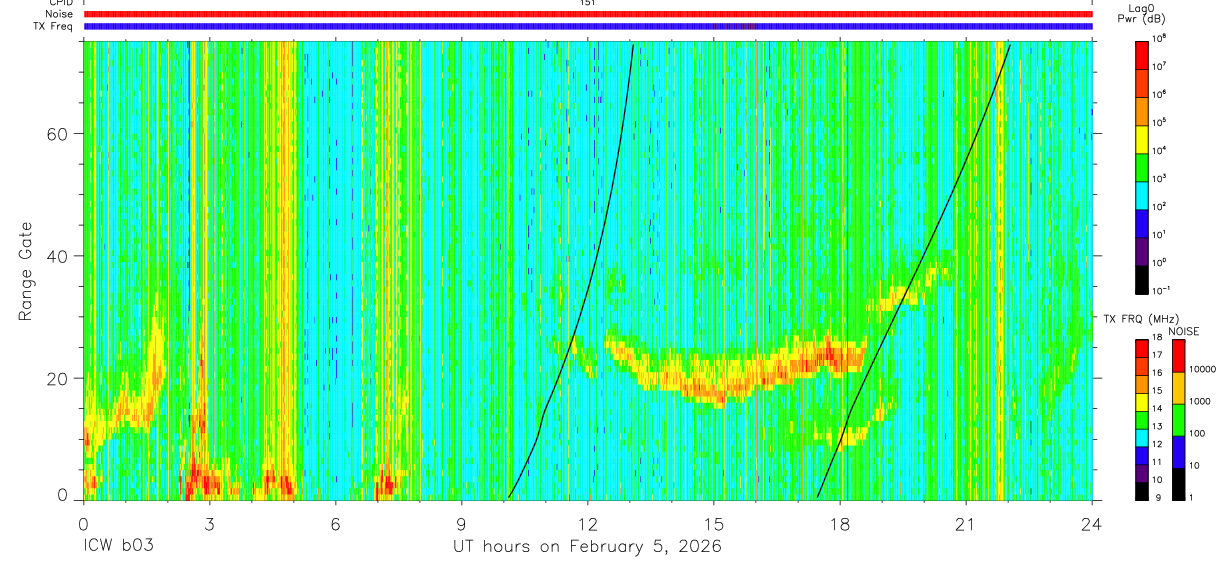The image size is (1228, 567).
Task: Click the TX FRQ (MHz) legend title
Action: [1143, 319]
